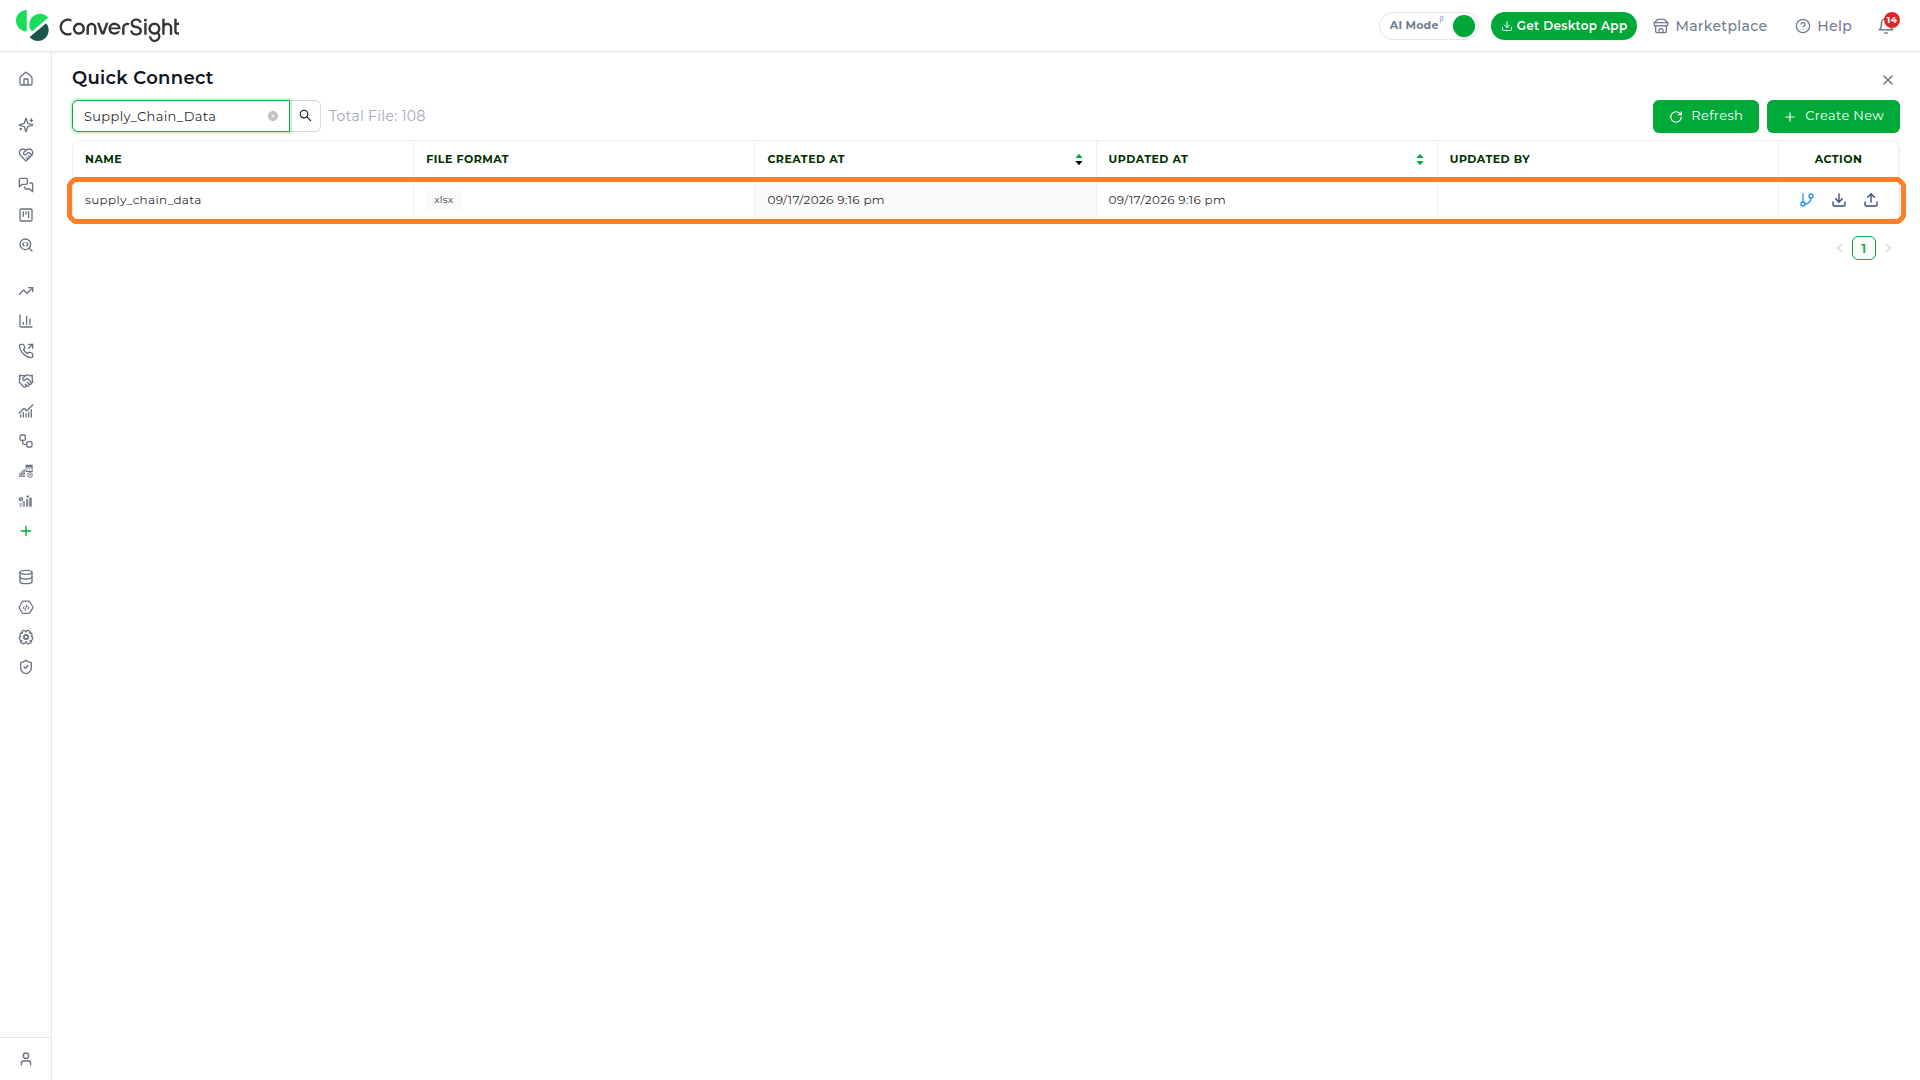The image size is (1920, 1080).
Task: Click the xlsx file format tag
Action: [444, 200]
